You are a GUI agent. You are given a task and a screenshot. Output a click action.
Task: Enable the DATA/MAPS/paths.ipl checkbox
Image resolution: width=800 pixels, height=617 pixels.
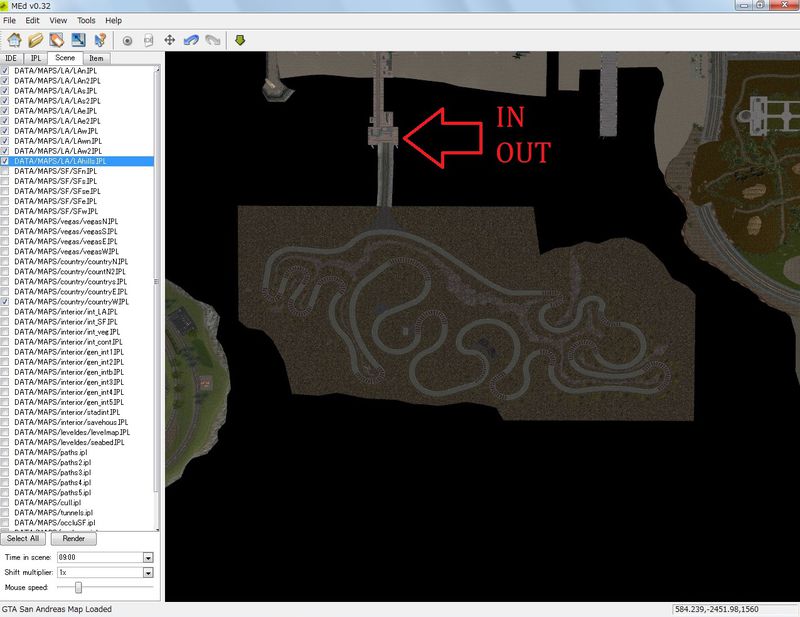pos(5,452)
